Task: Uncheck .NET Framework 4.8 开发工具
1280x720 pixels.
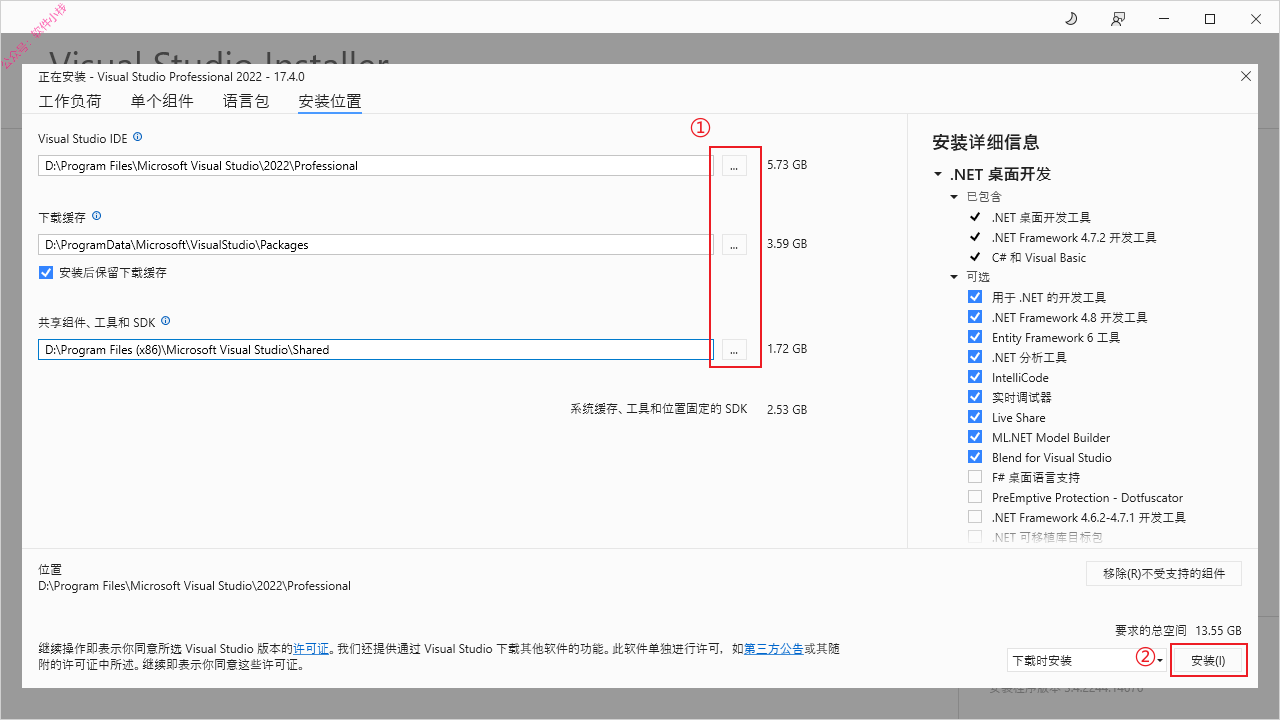Action: (975, 317)
